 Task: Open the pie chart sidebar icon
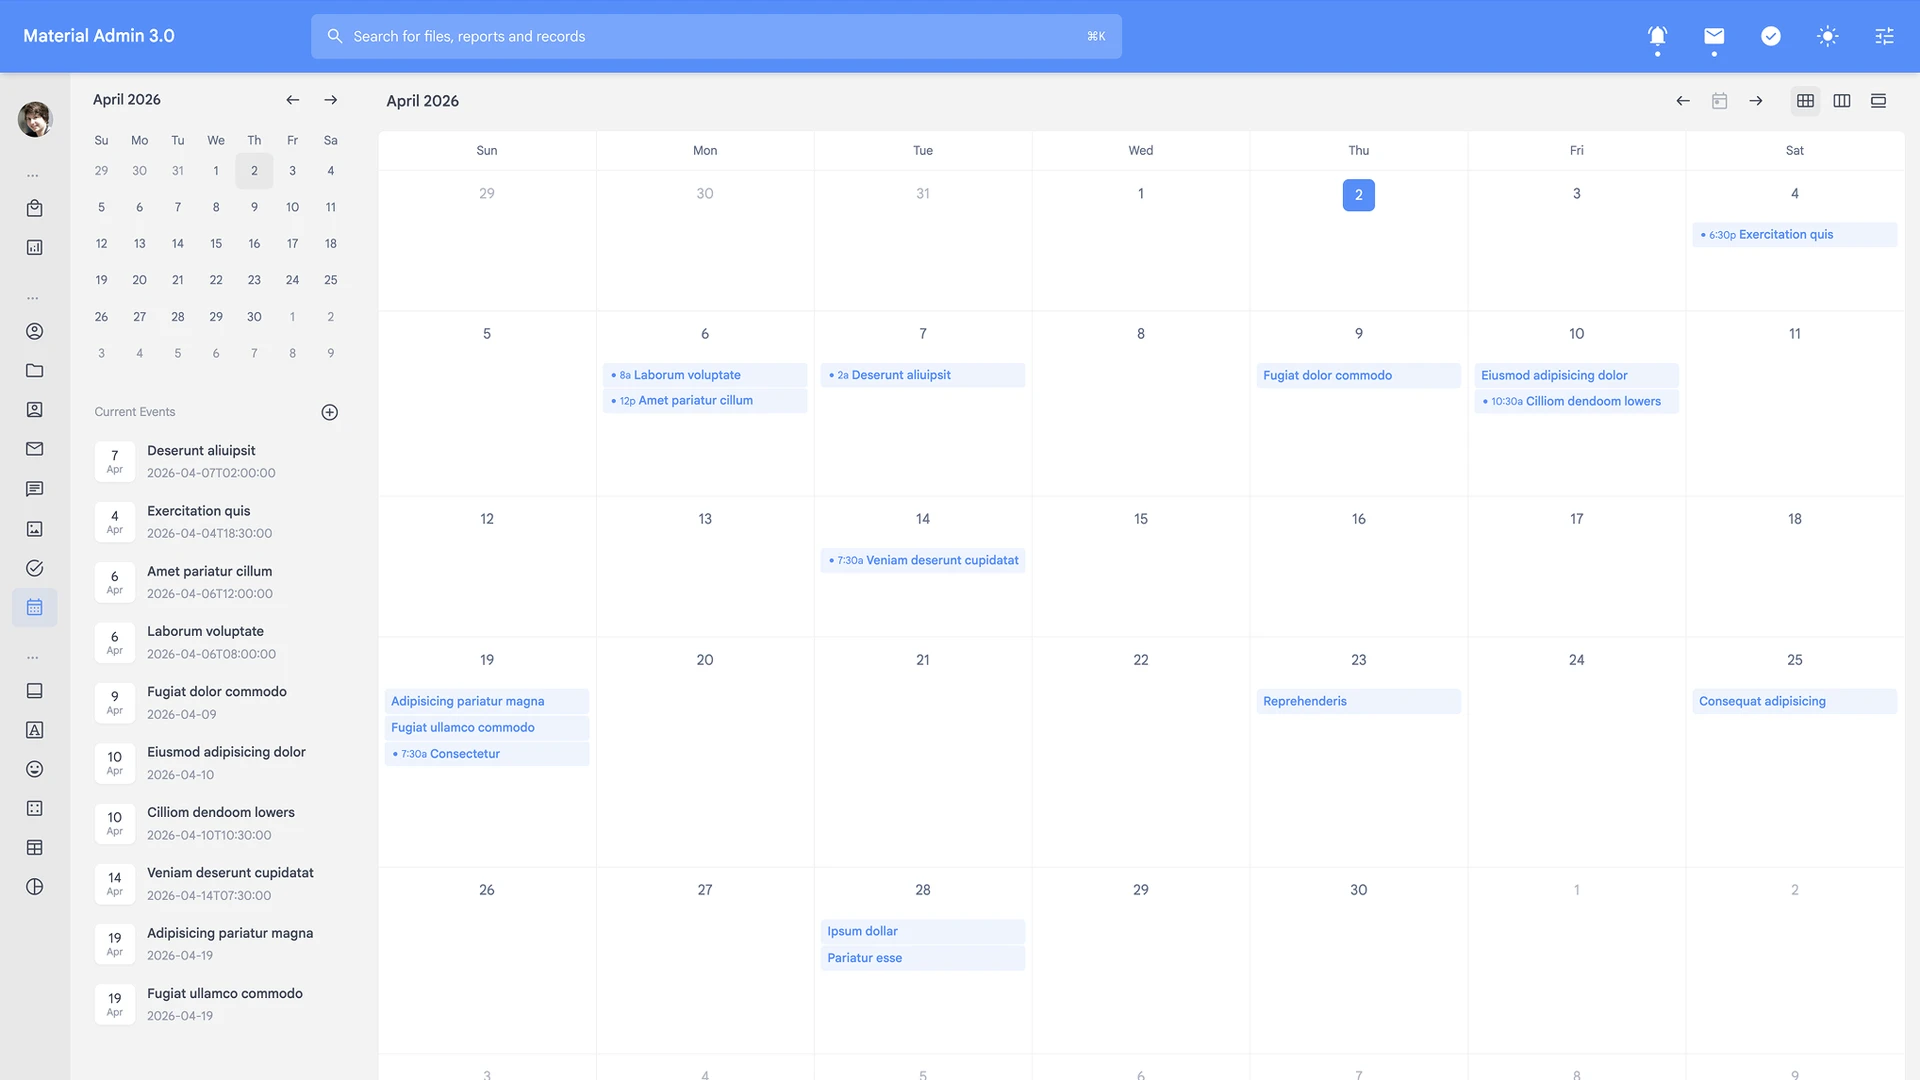(x=35, y=887)
